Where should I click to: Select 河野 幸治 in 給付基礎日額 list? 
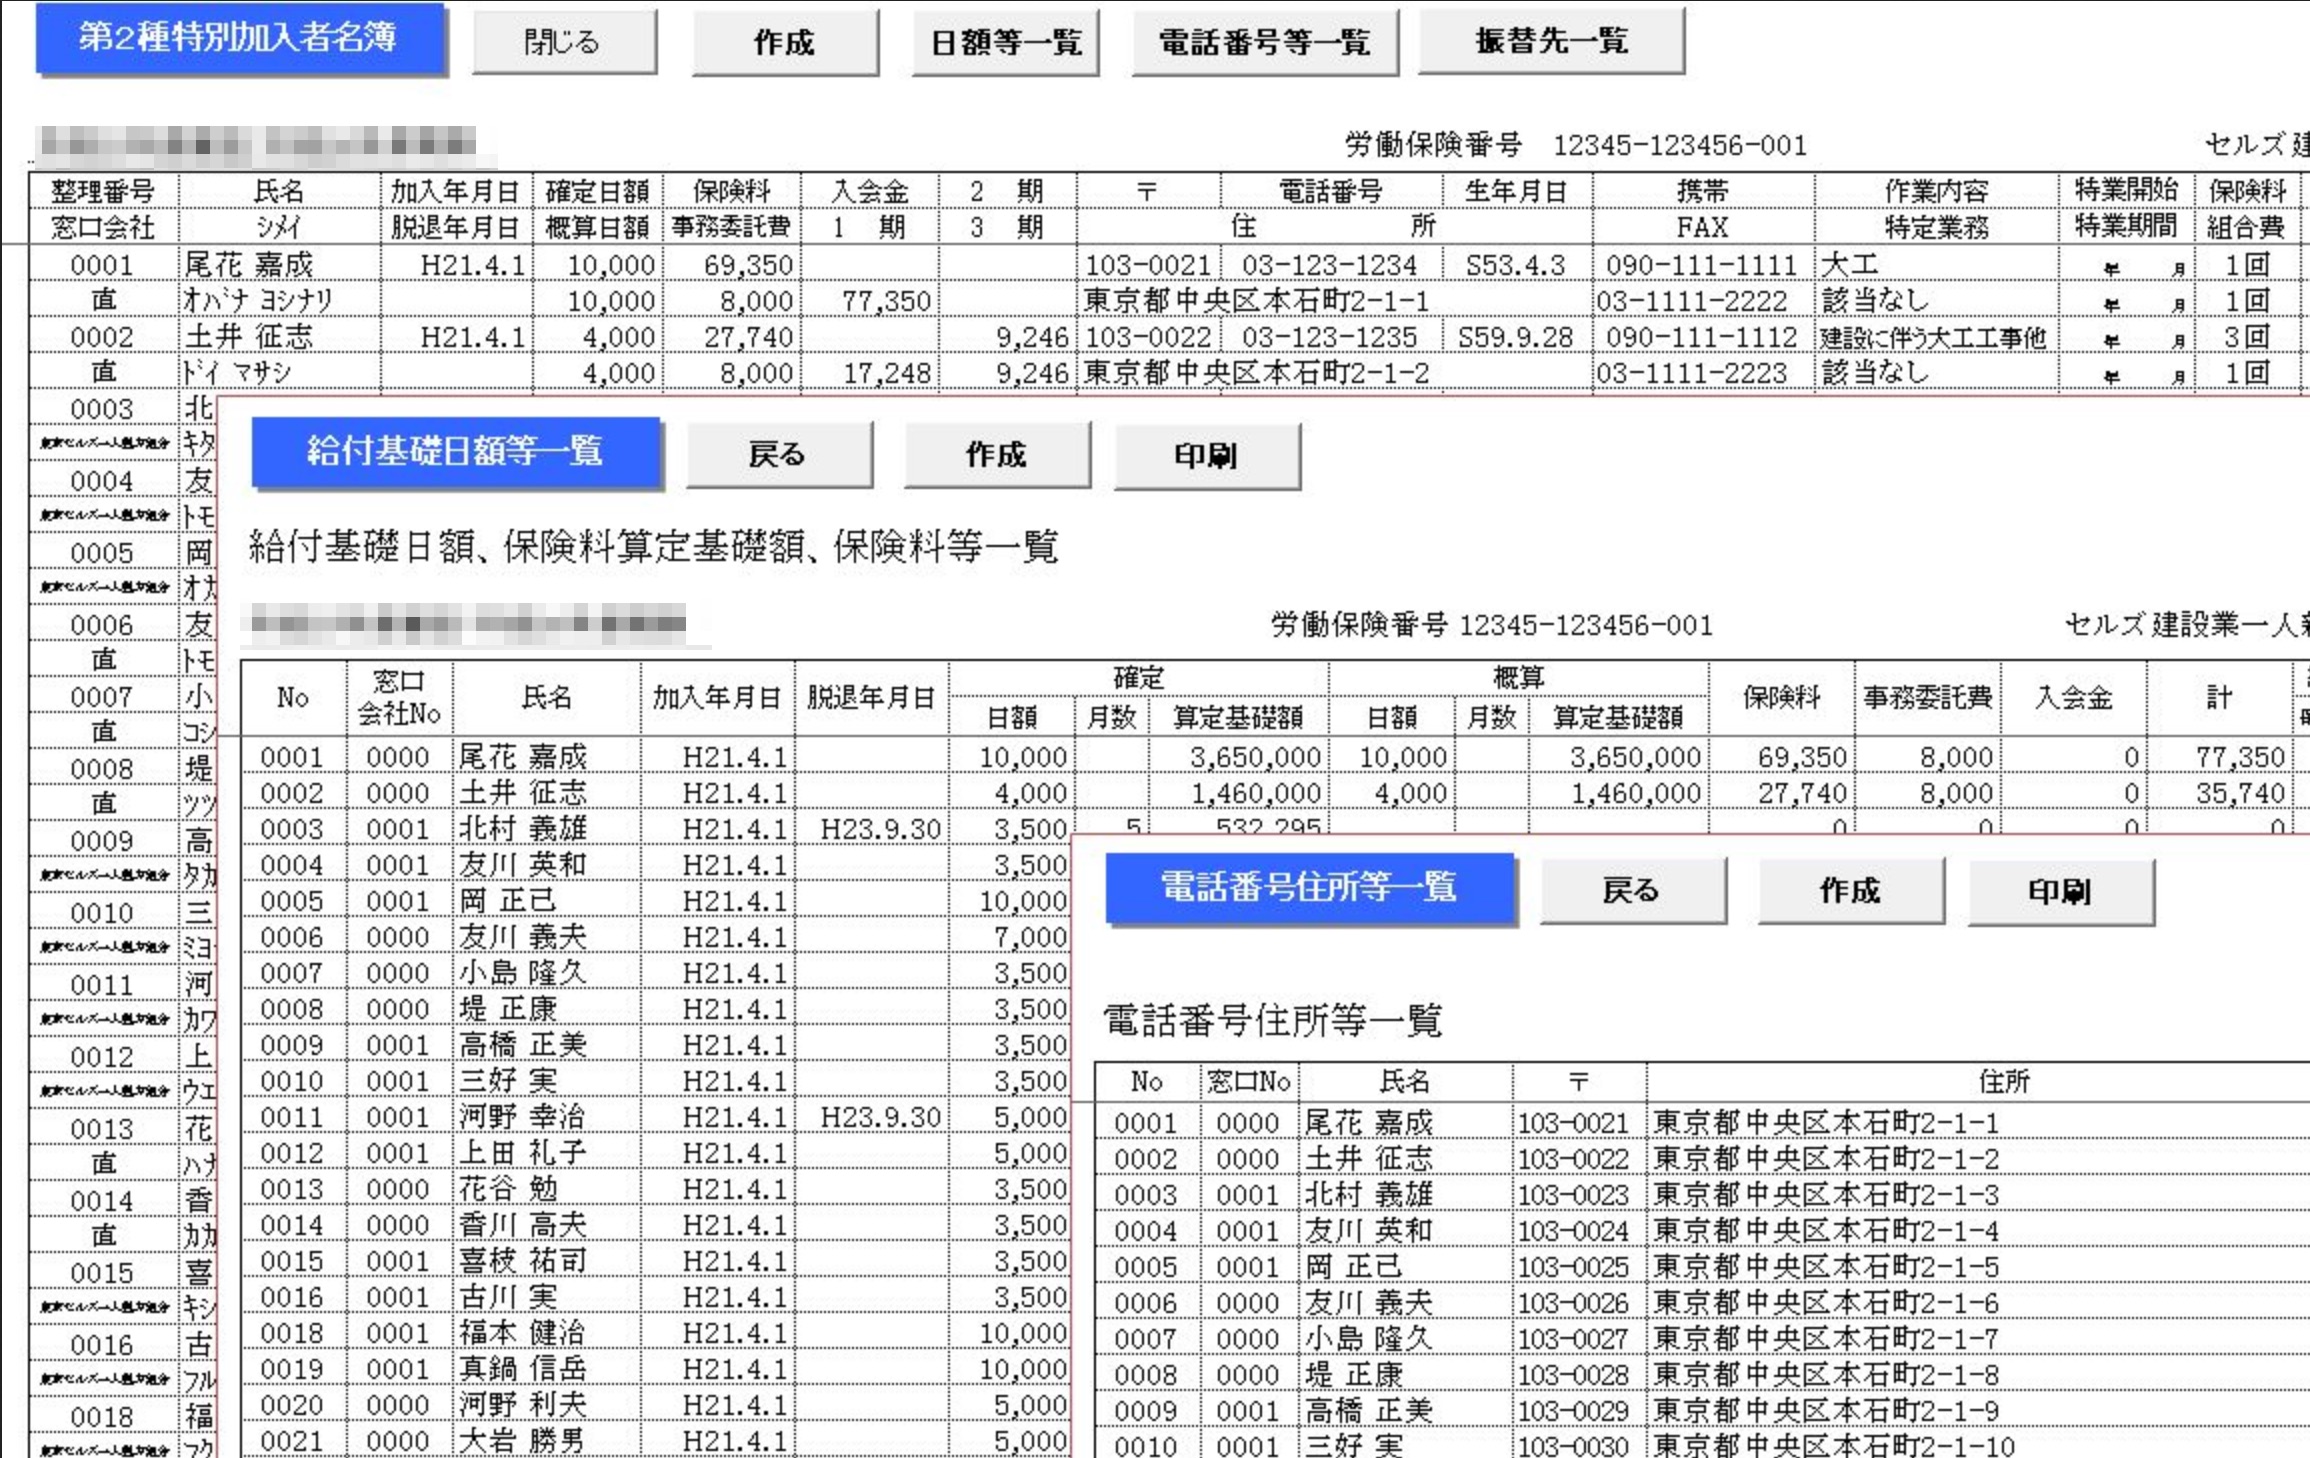[523, 1117]
